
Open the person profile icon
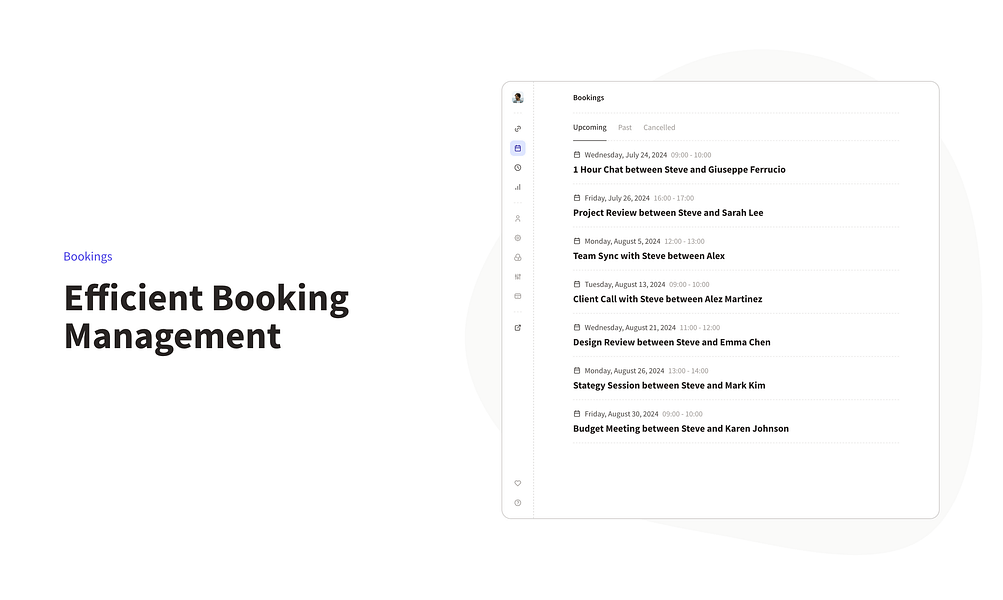coord(517,219)
